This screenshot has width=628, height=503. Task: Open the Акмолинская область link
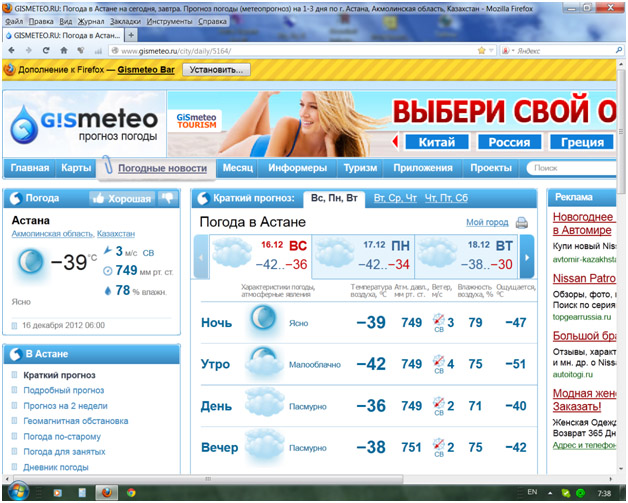[x=52, y=233]
